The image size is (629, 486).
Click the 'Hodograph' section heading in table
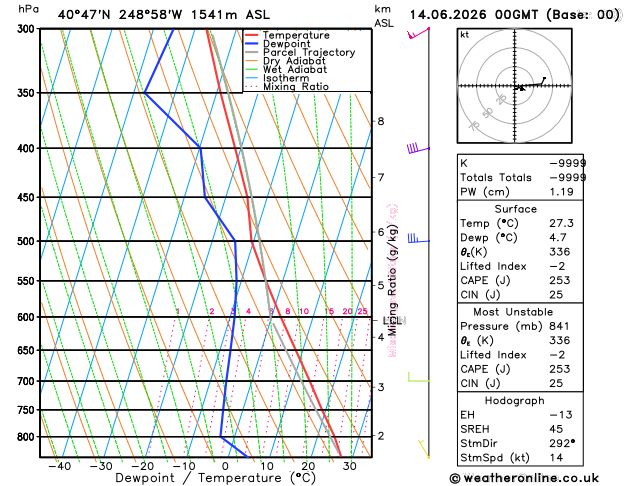tap(515, 401)
